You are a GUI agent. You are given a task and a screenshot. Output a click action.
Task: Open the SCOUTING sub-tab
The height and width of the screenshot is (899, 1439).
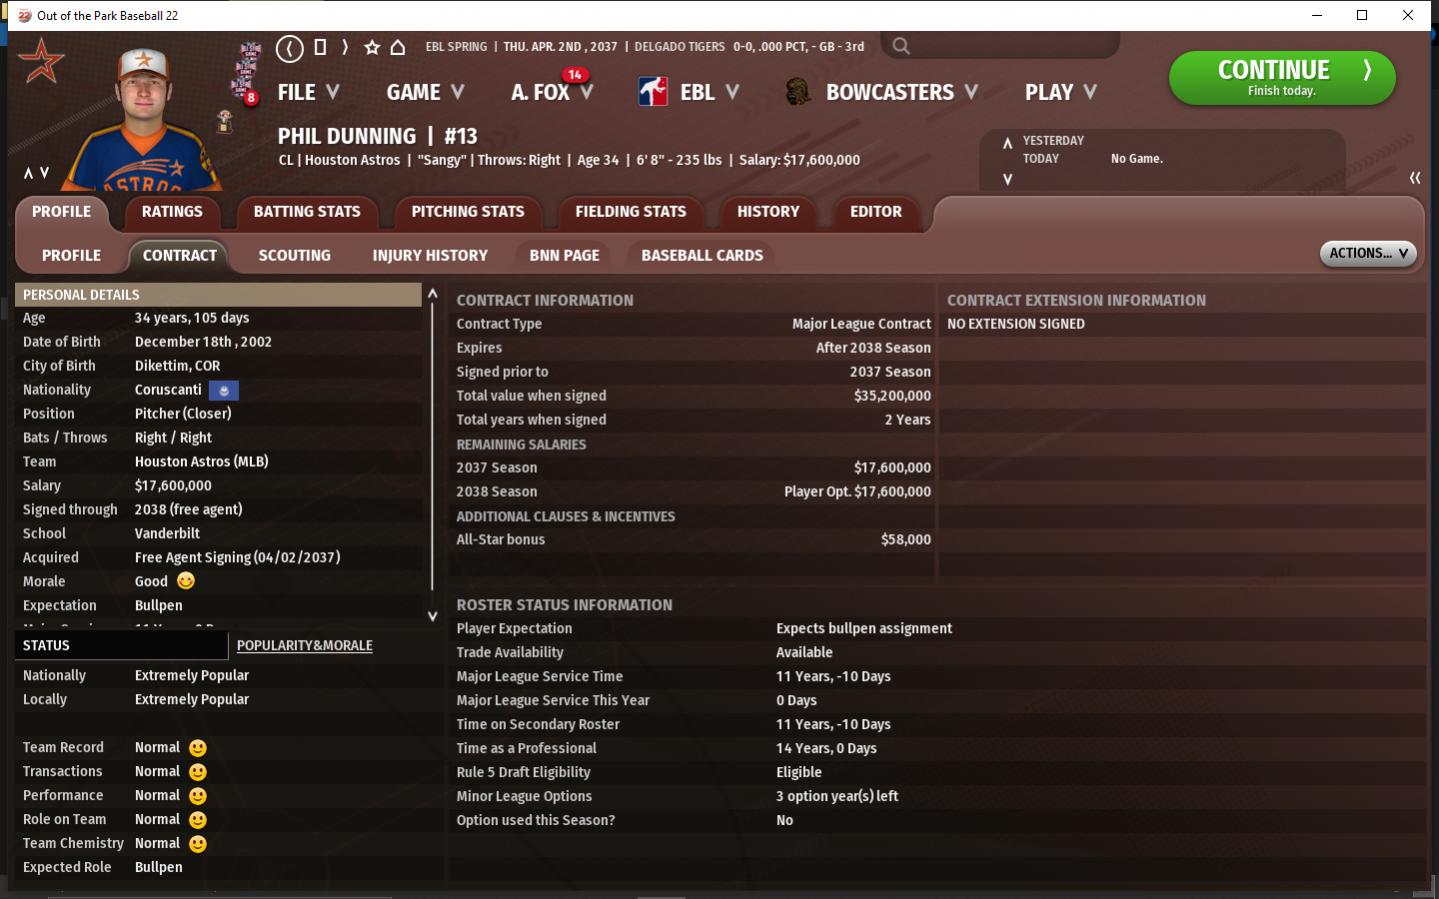294,255
